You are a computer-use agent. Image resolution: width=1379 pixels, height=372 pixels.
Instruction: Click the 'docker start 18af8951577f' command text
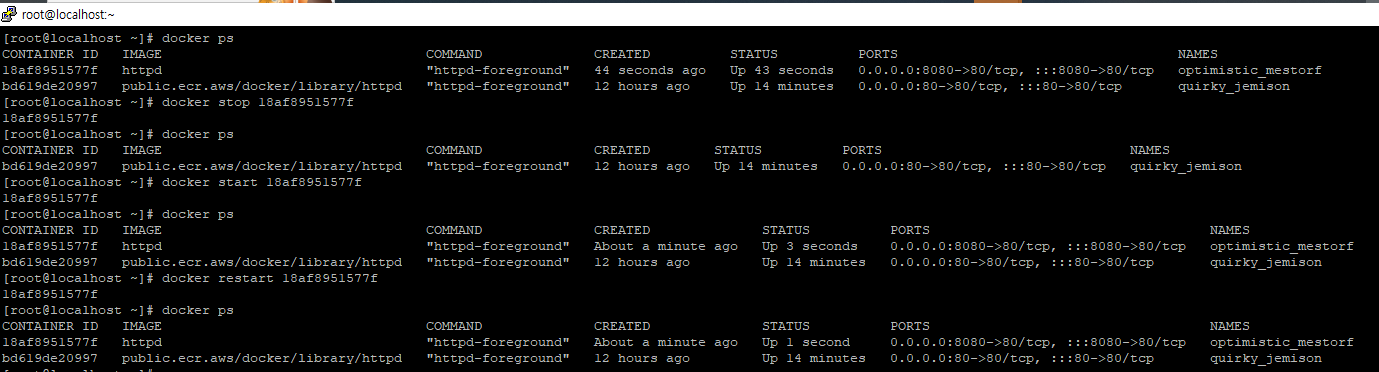[x=262, y=182]
